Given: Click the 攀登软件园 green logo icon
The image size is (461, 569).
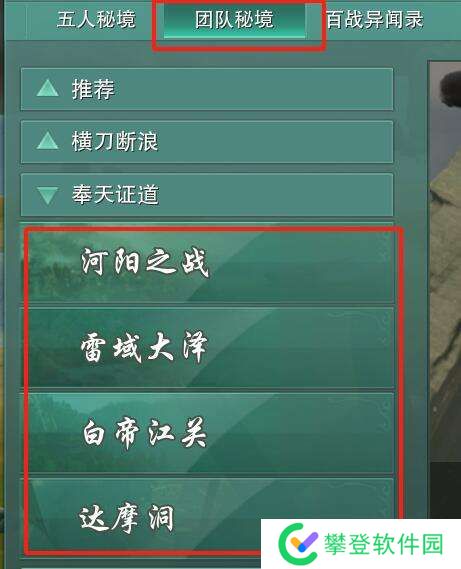Looking at the screenshot, I should (x=298, y=543).
